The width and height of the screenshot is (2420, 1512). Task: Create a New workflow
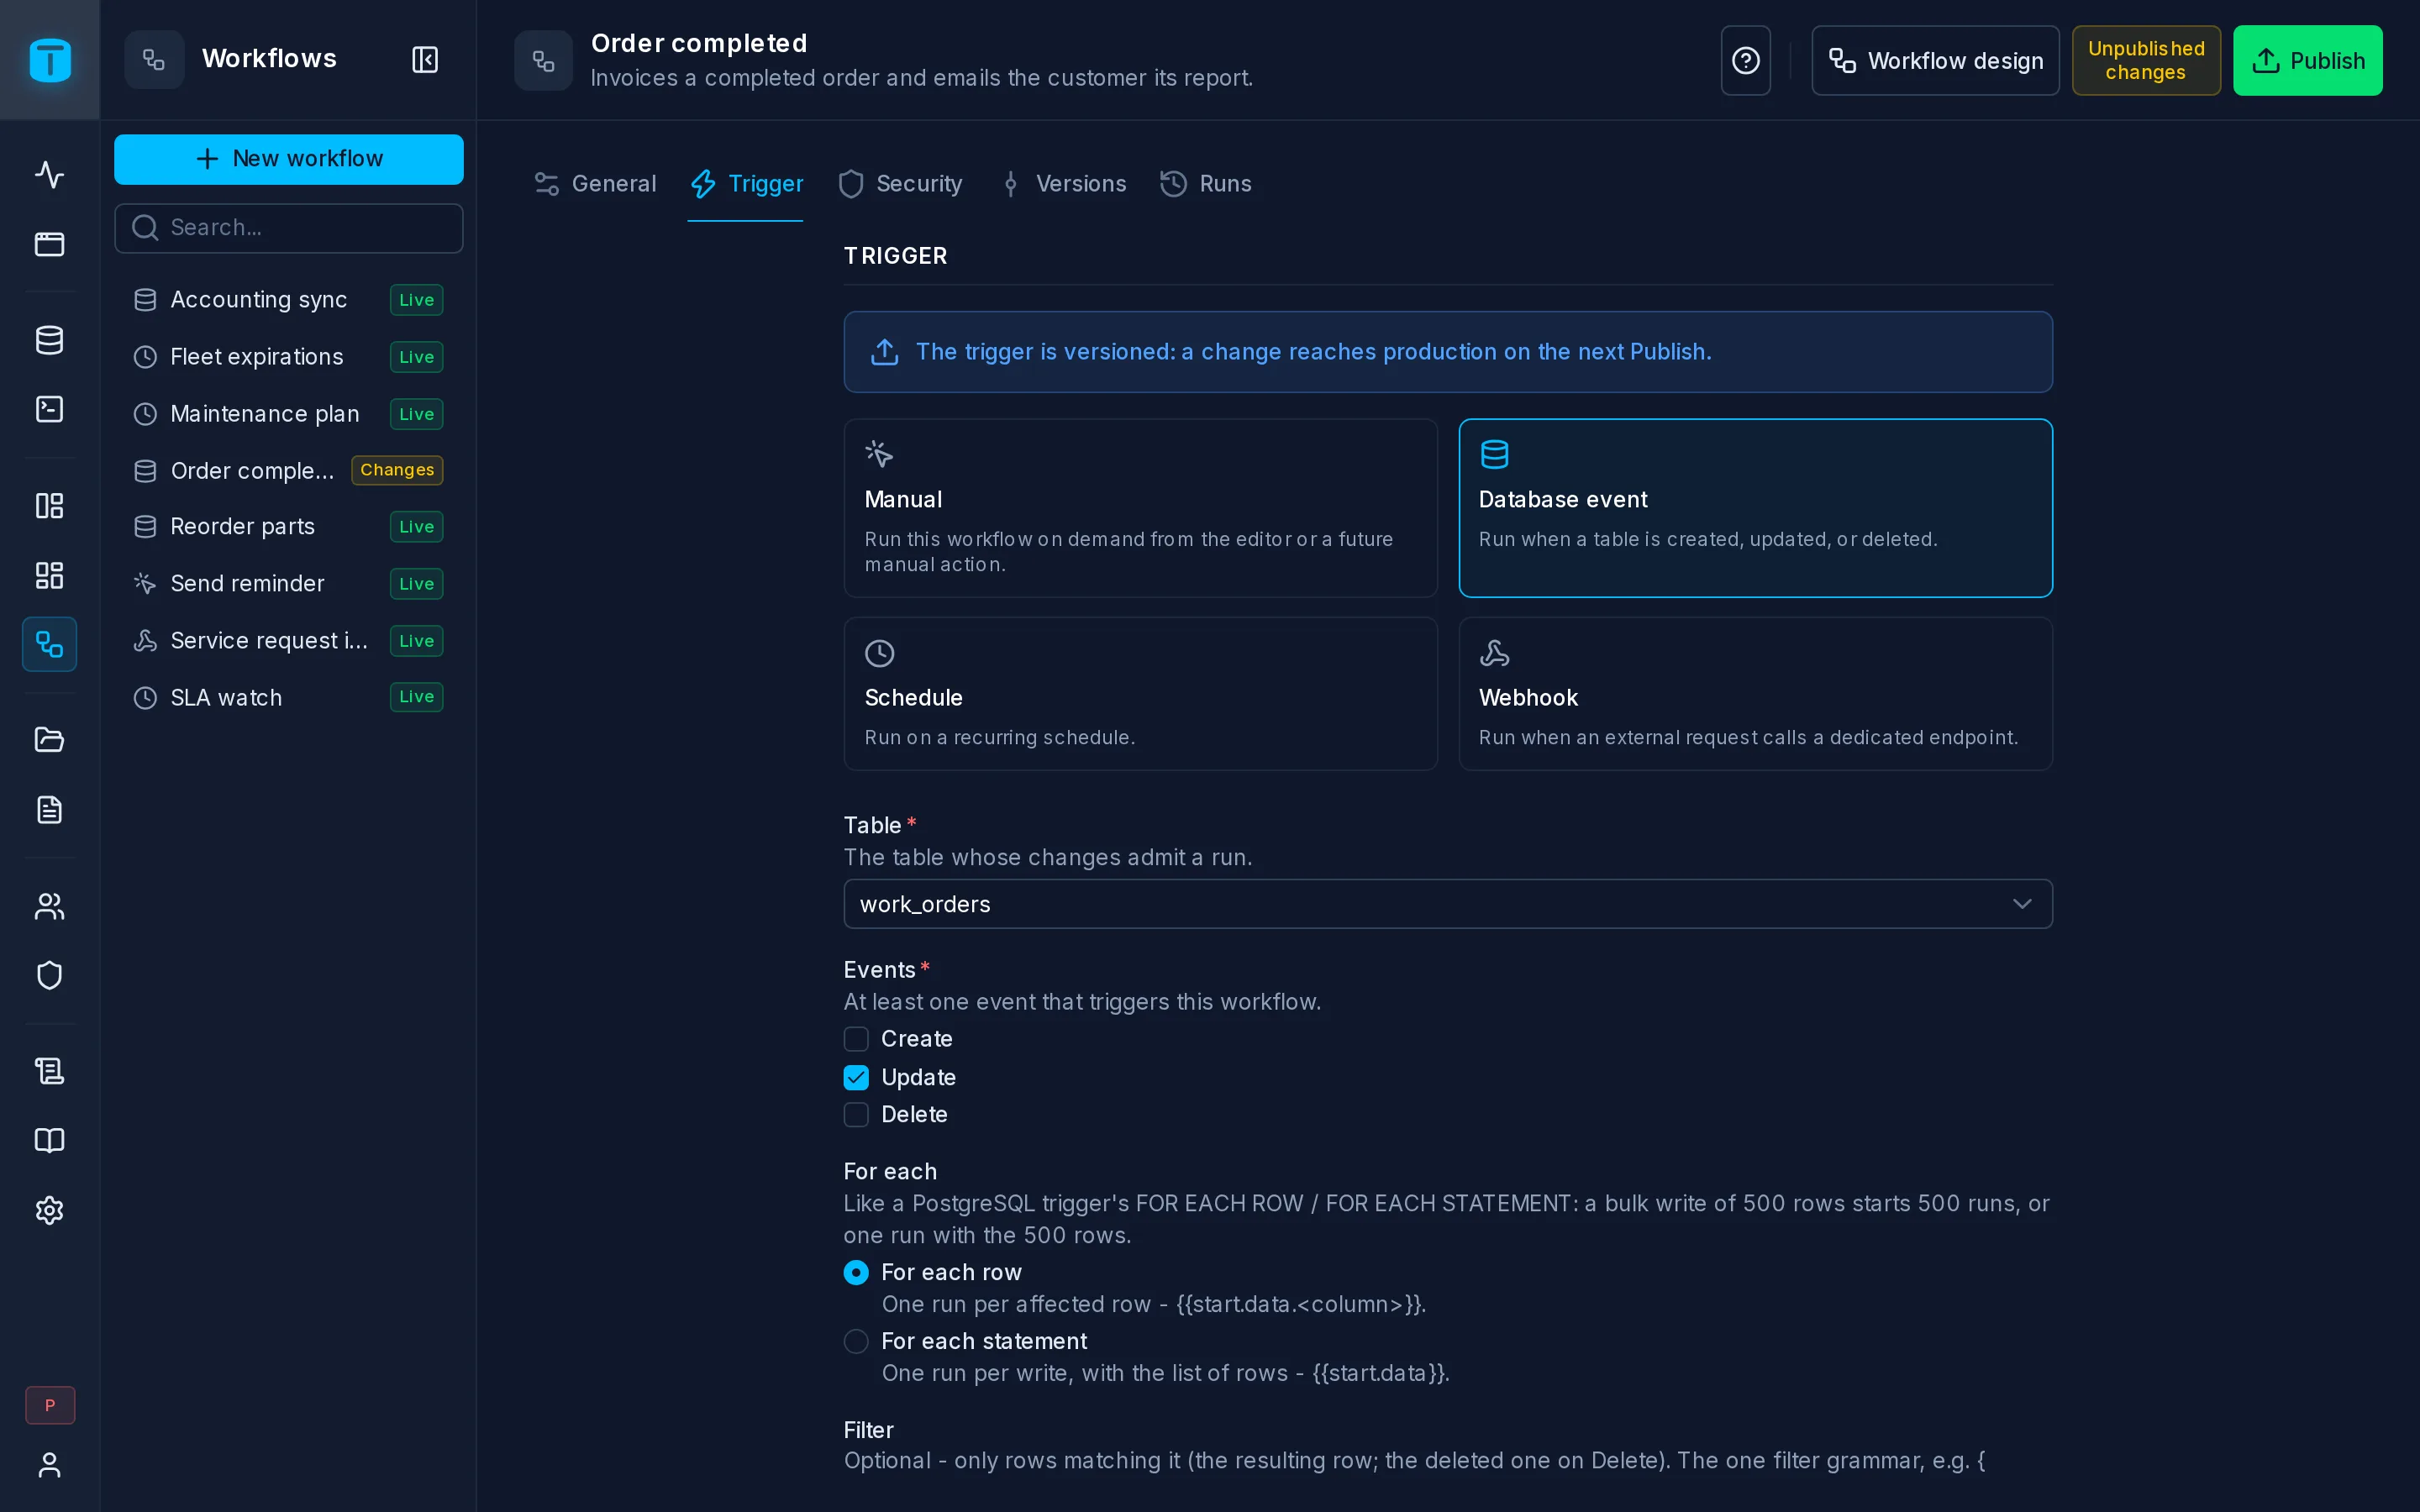[289, 159]
